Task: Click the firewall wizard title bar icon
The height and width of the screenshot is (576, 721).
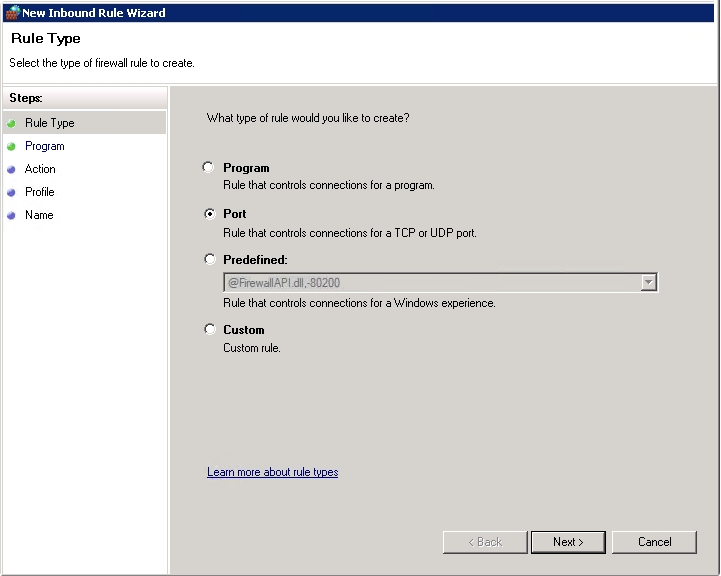Action: pos(12,12)
